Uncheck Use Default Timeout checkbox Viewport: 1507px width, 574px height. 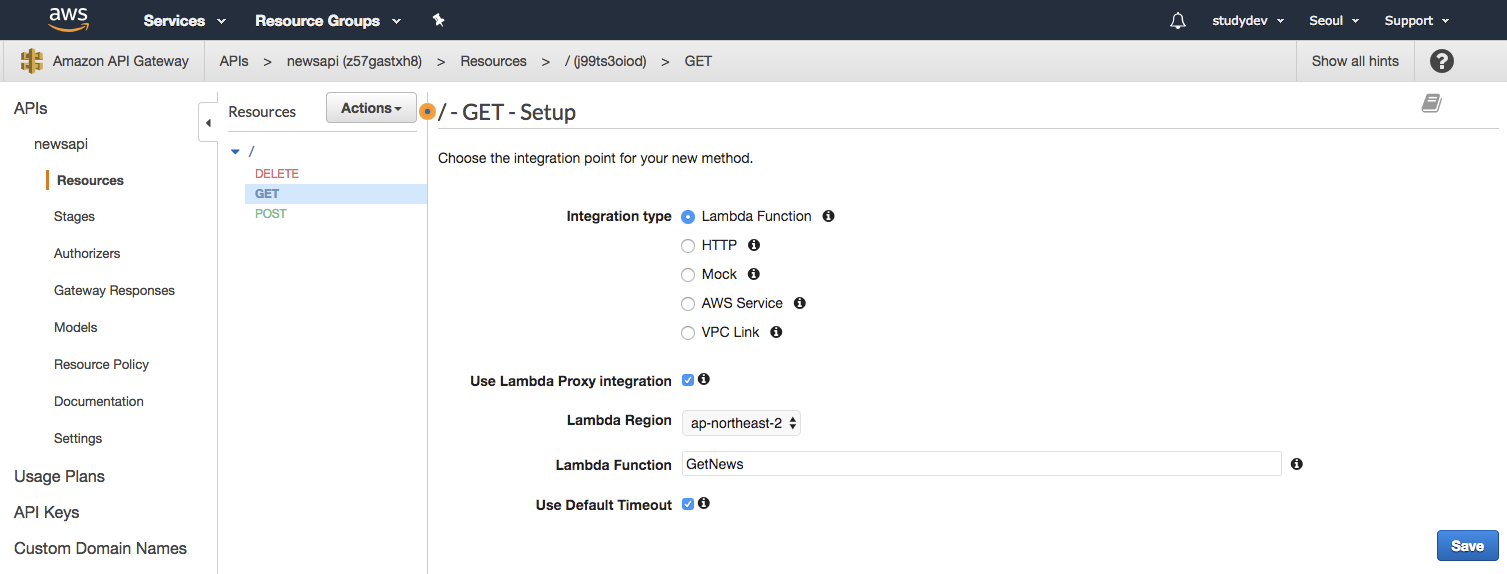(688, 504)
